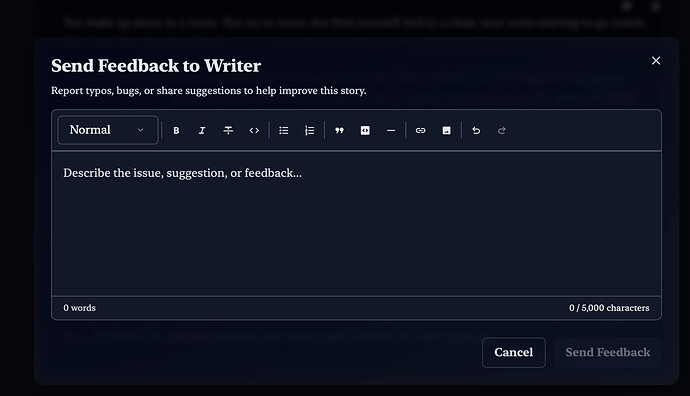This screenshot has height=396, width=690.
Task: Click the 0 words counter label
Action: click(80, 308)
